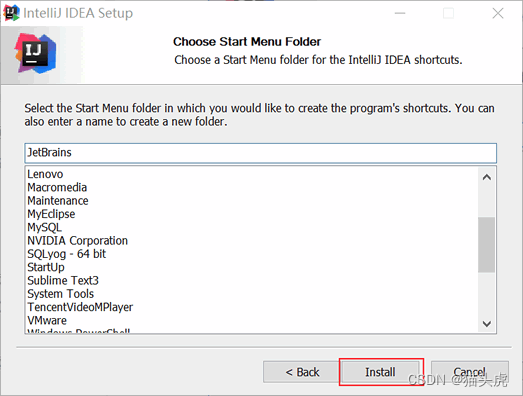Select Sublime Text3 in list
The image size is (523, 396).
(63, 281)
